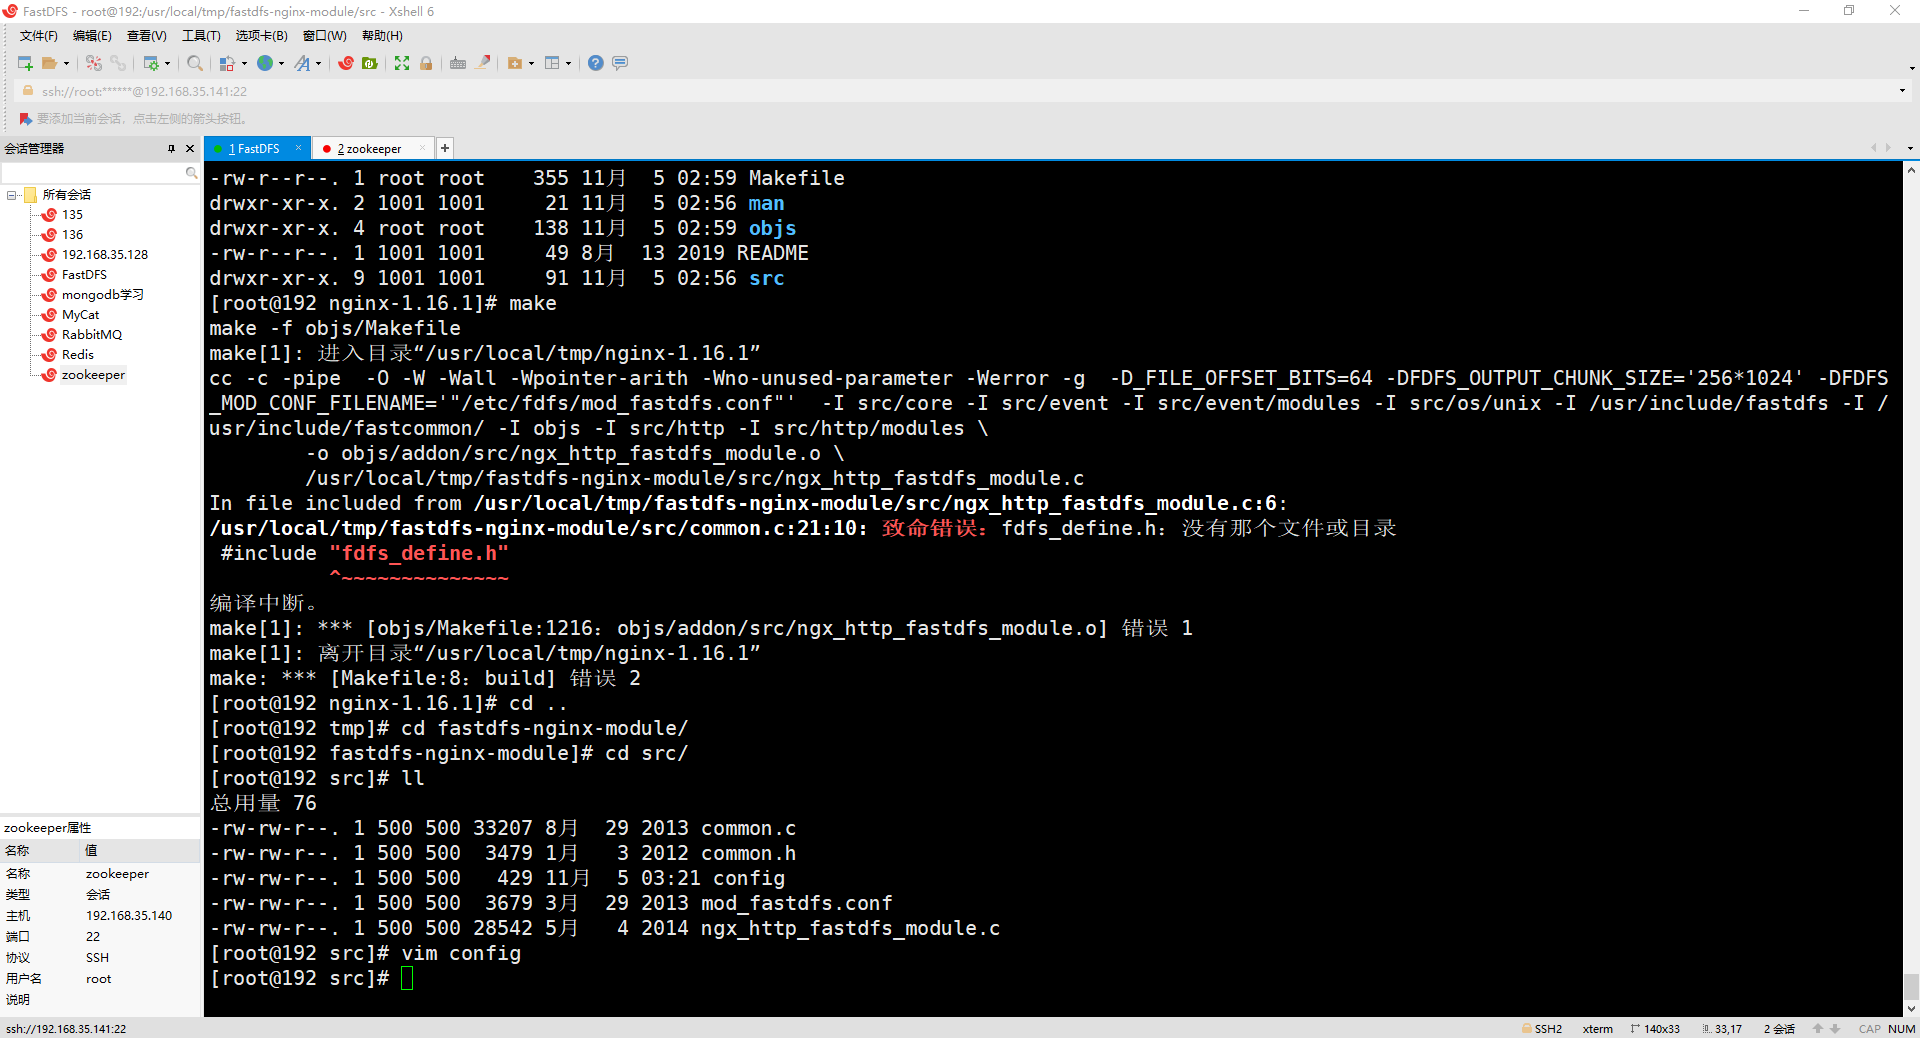Open the 文件(F) menu
Image resolution: width=1920 pixels, height=1038 pixels.
tap(39, 36)
